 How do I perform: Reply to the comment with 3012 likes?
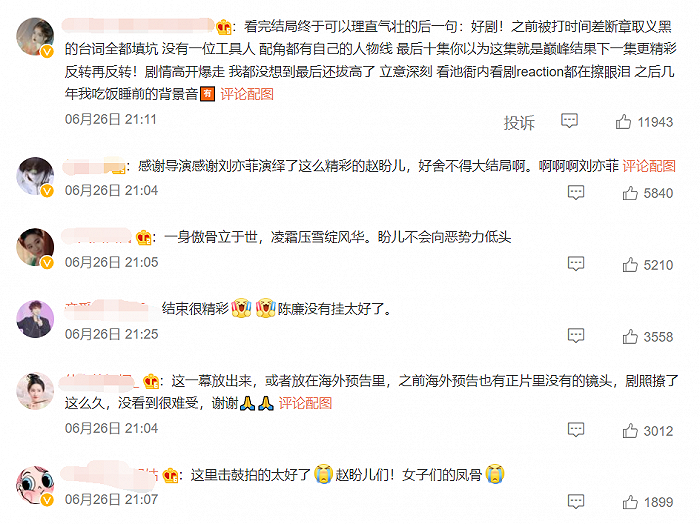click(576, 429)
